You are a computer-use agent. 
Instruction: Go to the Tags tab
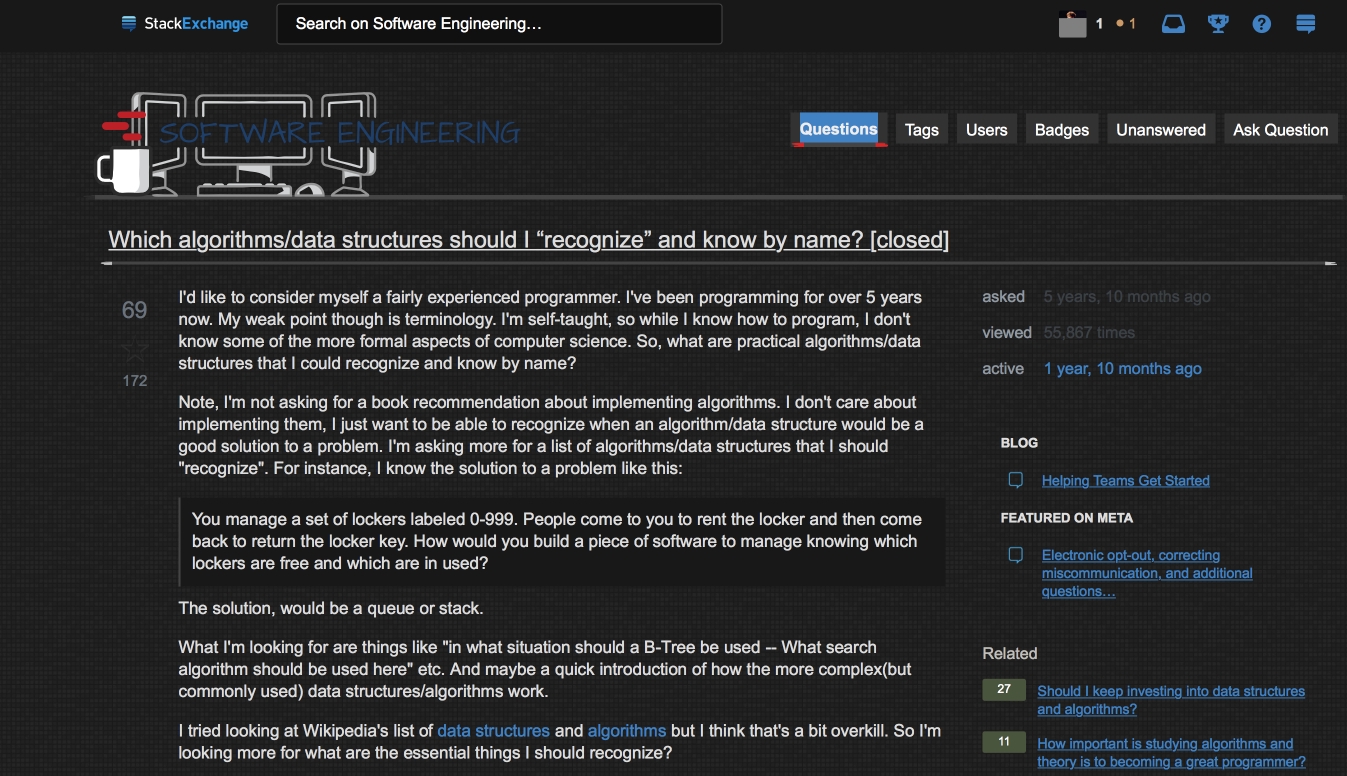(x=921, y=130)
